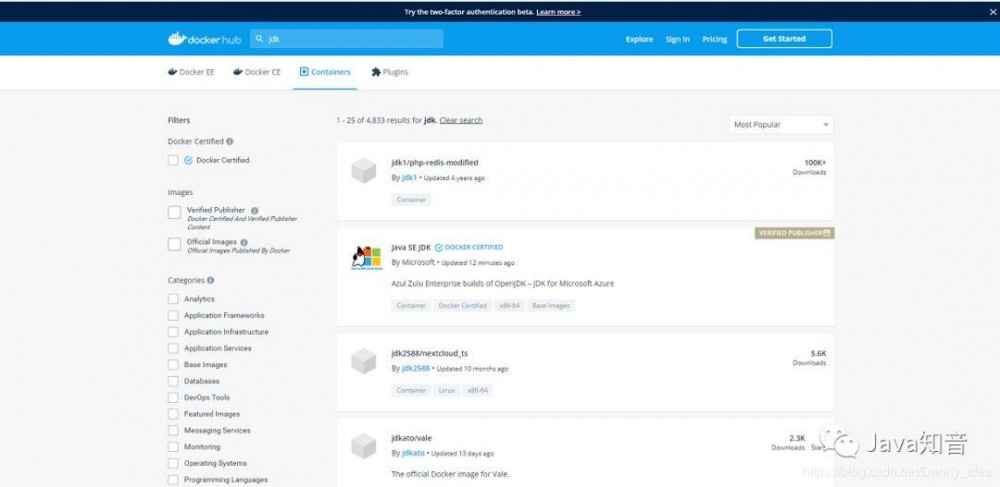1000x487 pixels.
Task: Click the 'Azul Zulu Enterprise builds' description
Action: tap(503, 284)
